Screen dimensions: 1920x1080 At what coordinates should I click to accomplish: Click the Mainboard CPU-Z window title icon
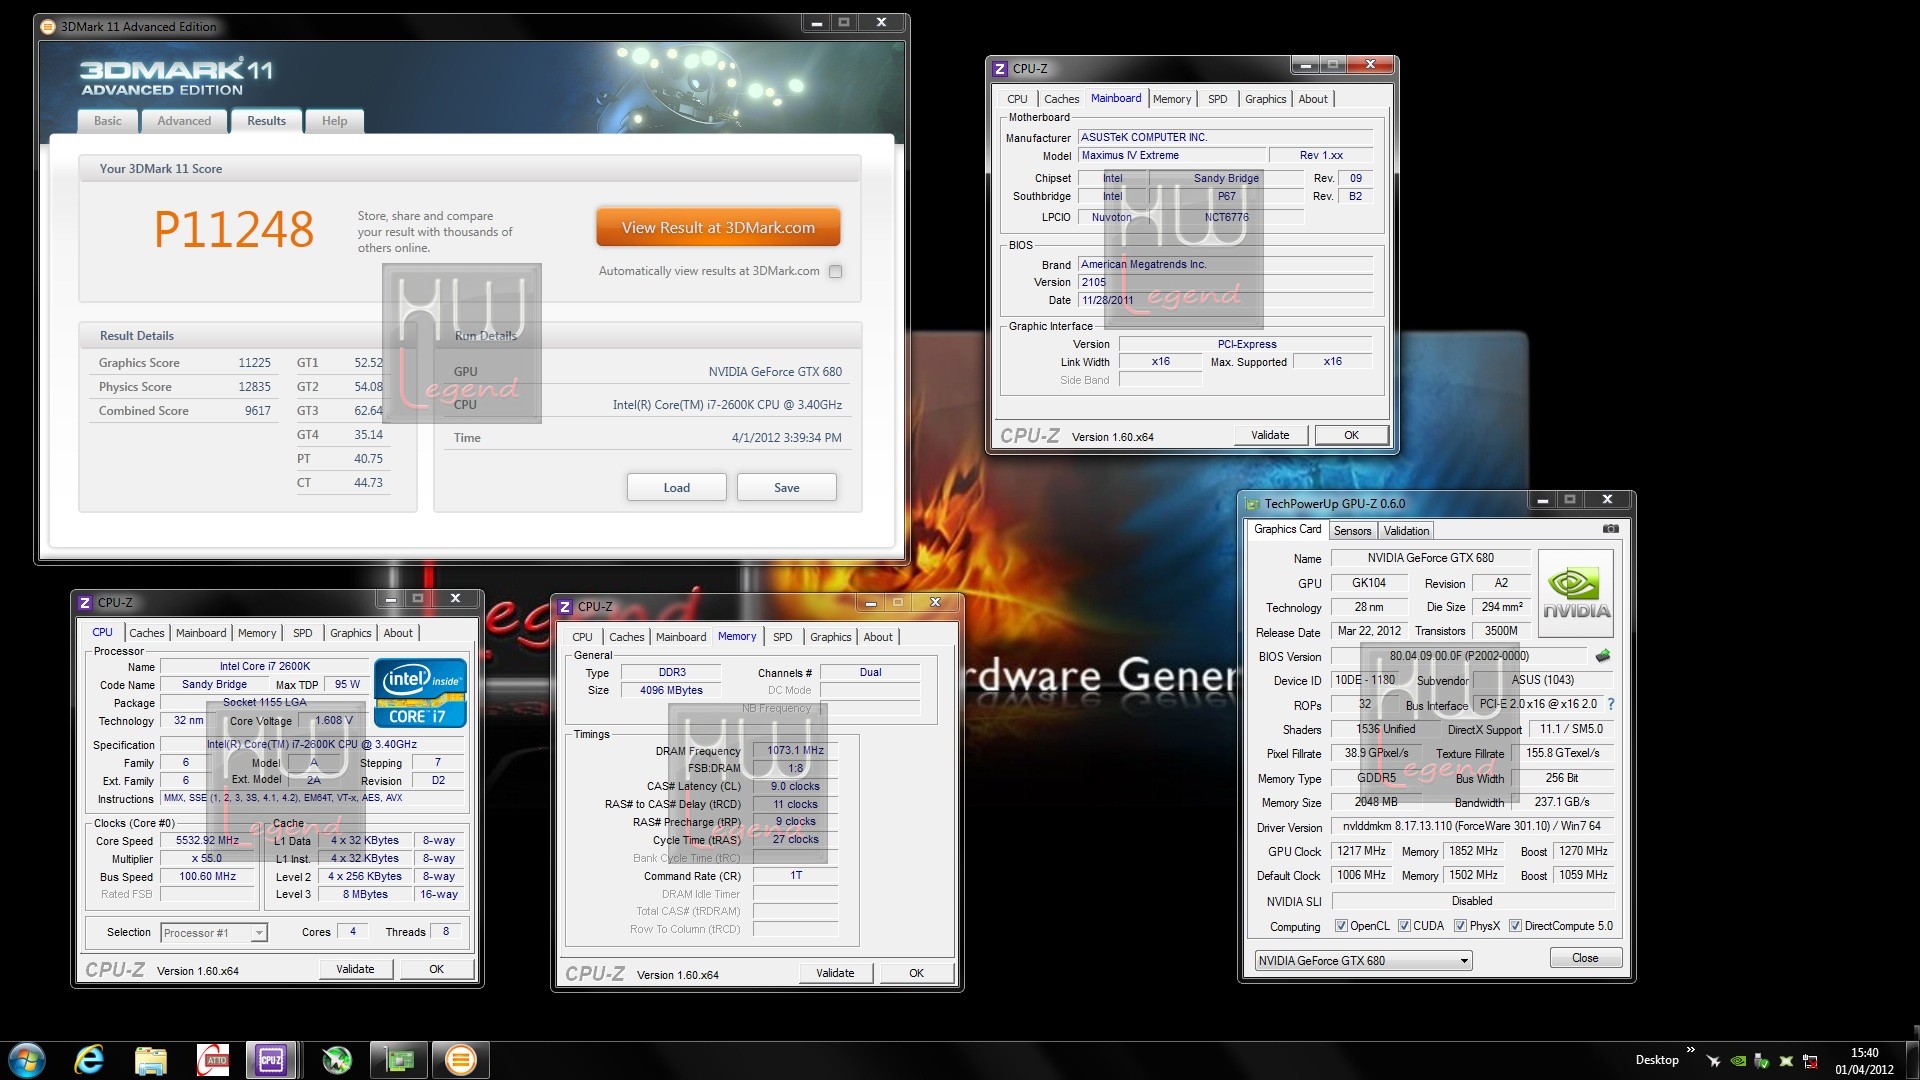1000,68
